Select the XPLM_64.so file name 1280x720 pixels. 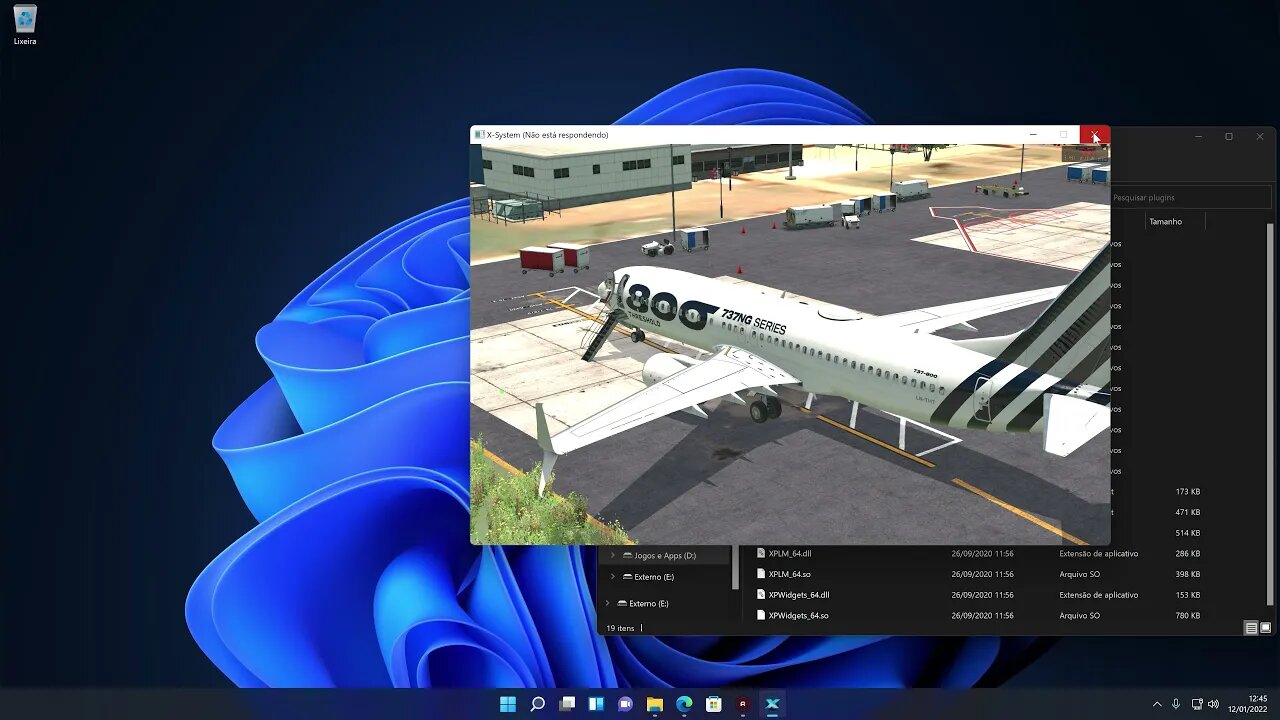pyautogui.click(x=788, y=574)
